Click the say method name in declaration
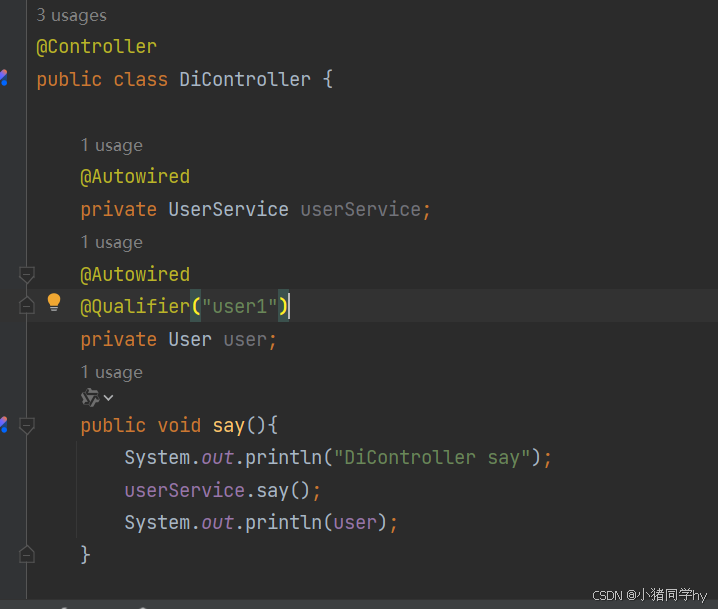The height and width of the screenshot is (609, 718). pos(229,425)
